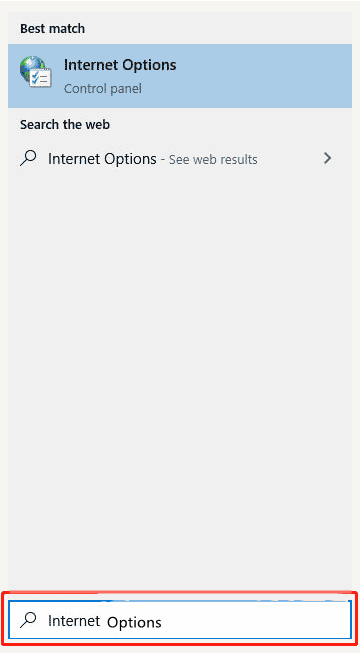Viewport: 361px width, 657px height.
Task: Click blank space right of Control panel
Action: pyautogui.click(x=245, y=88)
